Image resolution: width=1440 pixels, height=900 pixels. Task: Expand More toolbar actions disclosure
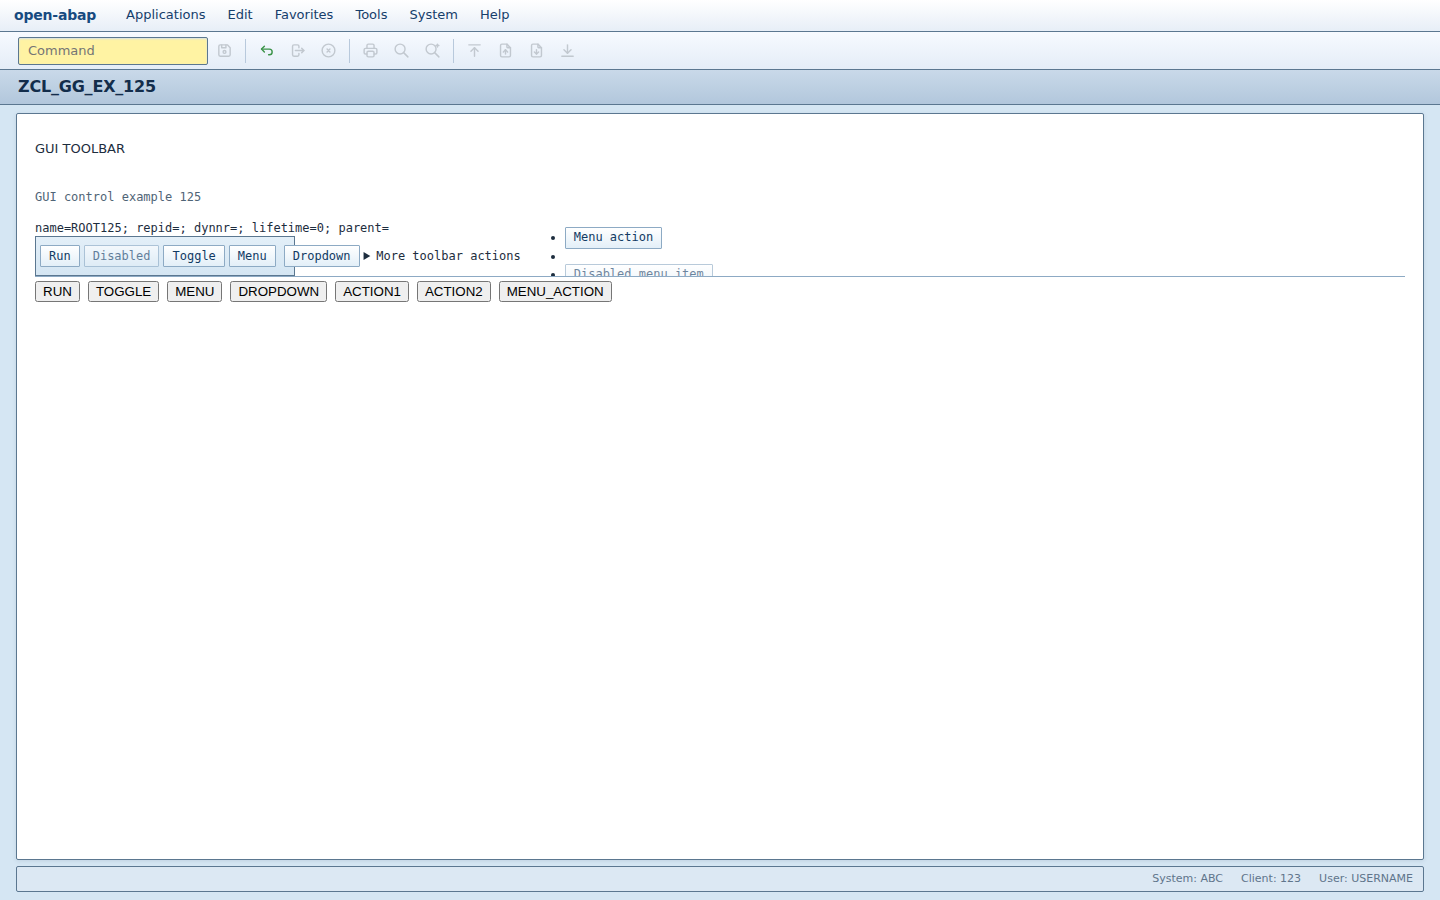[442, 256]
